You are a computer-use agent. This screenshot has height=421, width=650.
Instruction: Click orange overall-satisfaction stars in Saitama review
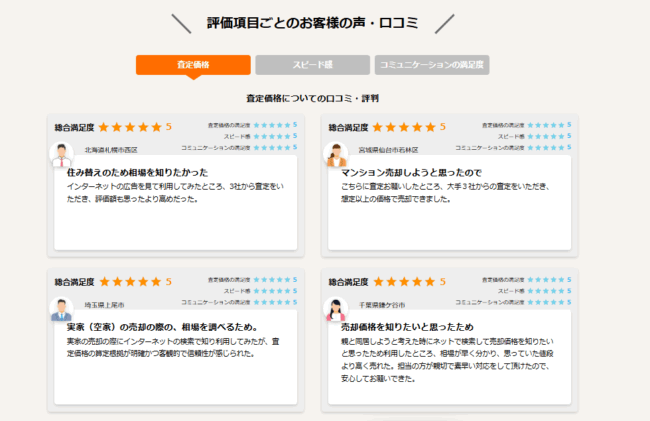click(x=130, y=281)
